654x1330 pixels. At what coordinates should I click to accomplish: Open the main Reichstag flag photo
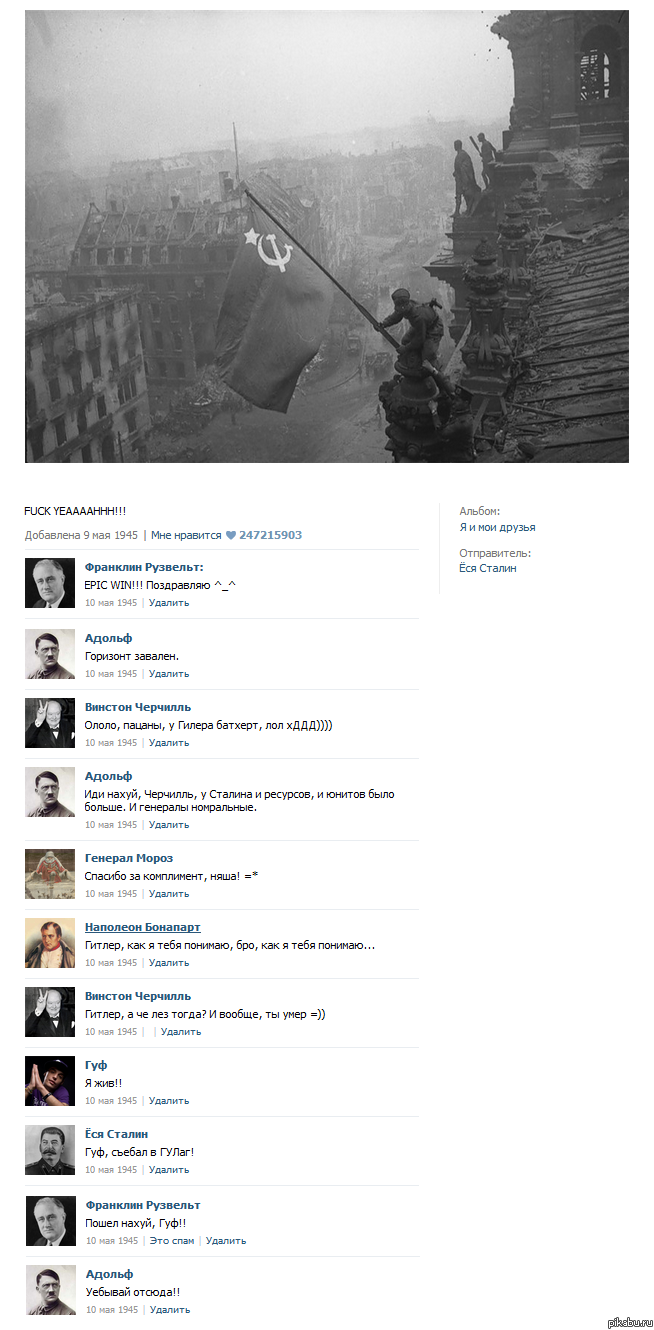(x=327, y=236)
